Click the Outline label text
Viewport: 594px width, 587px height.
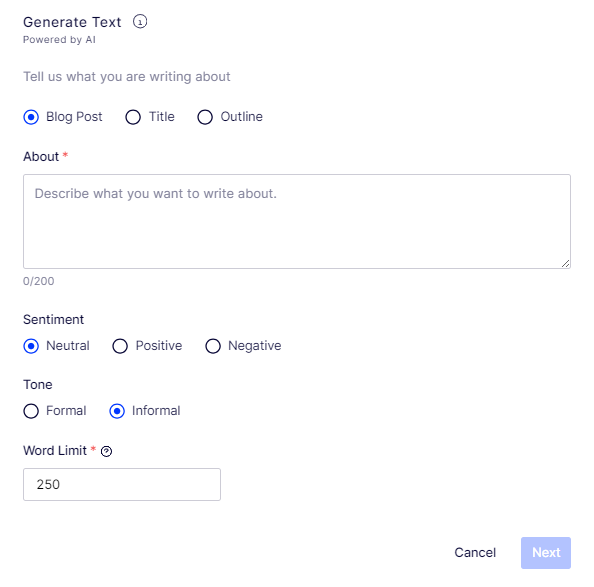coord(242,117)
